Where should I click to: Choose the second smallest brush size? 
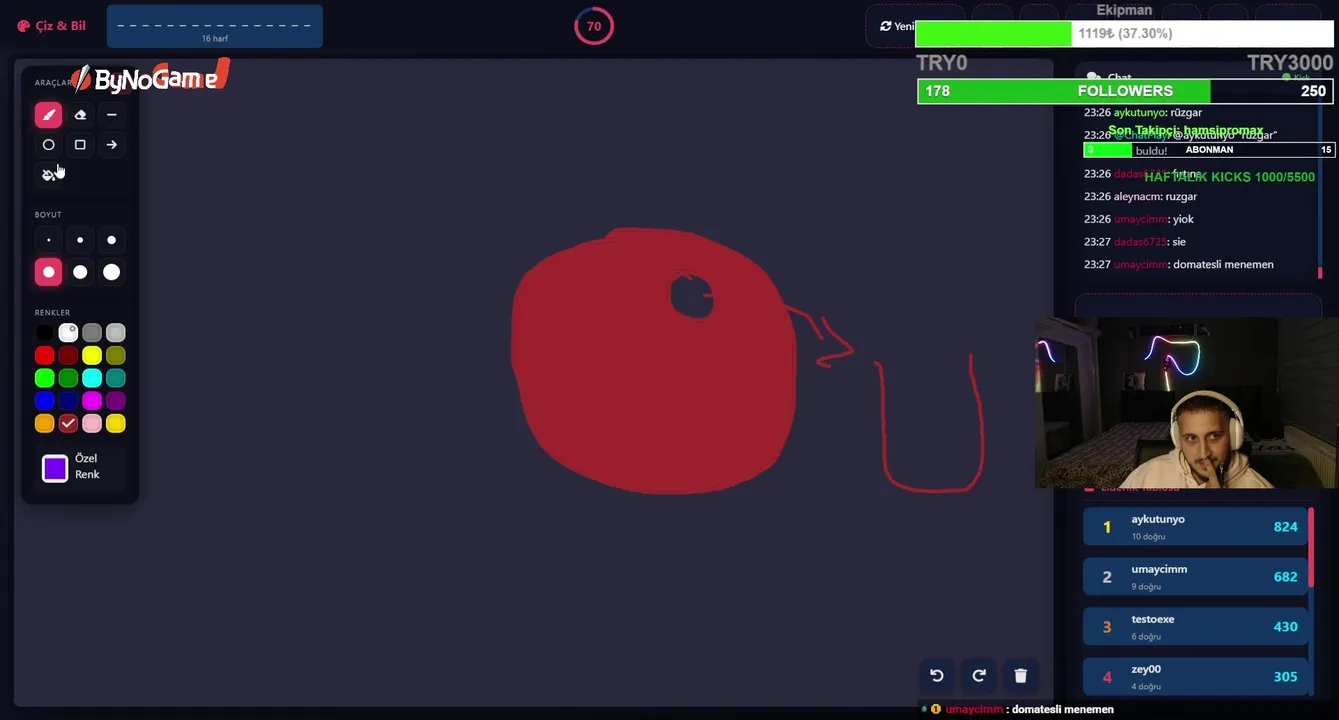[80, 240]
